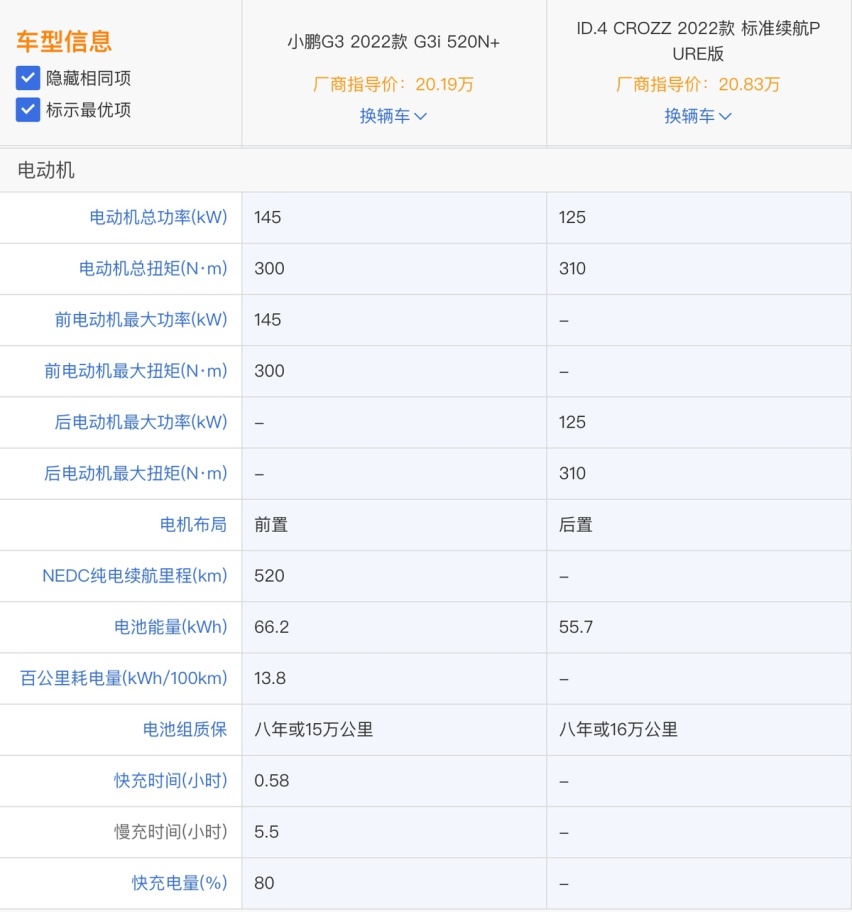Select the 520 NEDC range value
Screen dimensions: 852x912
pos(269,576)
